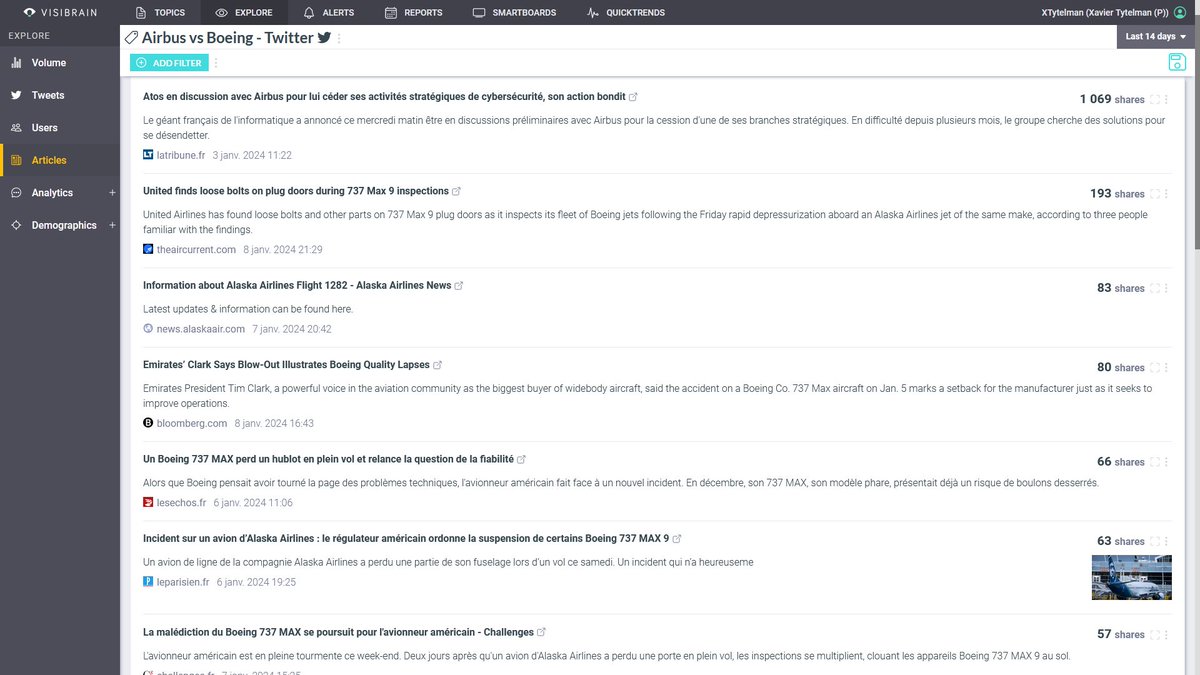The image size is (1200, 675).
Task: Click the Add Filter button
Action: click(x=169, y=63)
